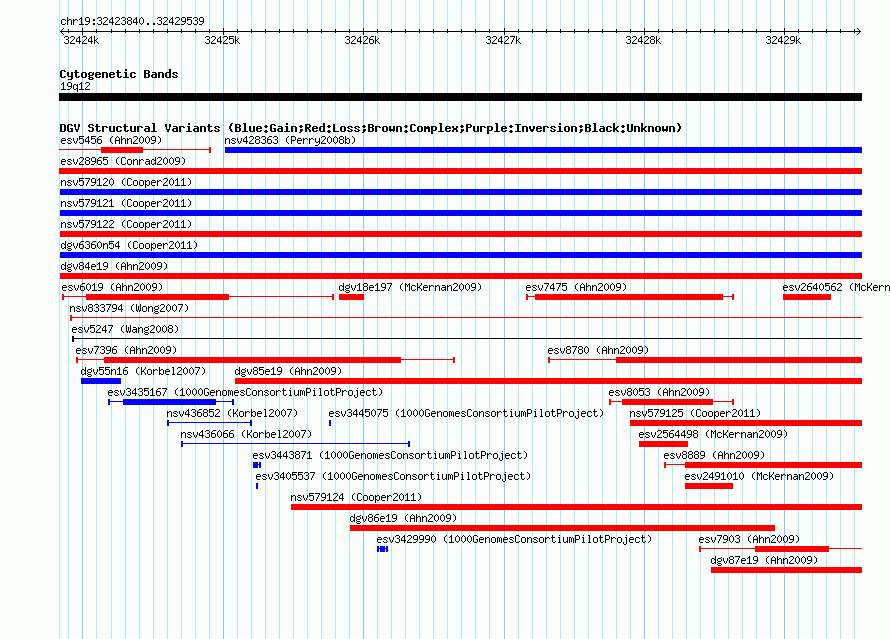Click the 32427k ruler label
The image size is (890, 639).
coord(503,40)
